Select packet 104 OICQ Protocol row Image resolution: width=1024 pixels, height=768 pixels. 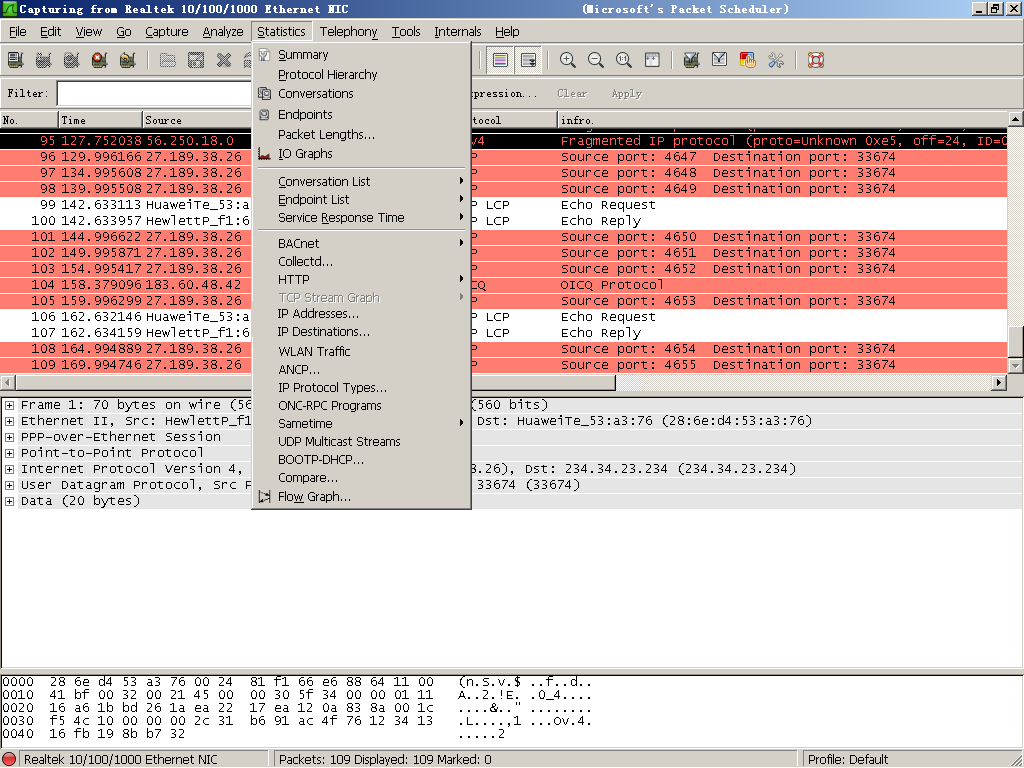(504, 285)
